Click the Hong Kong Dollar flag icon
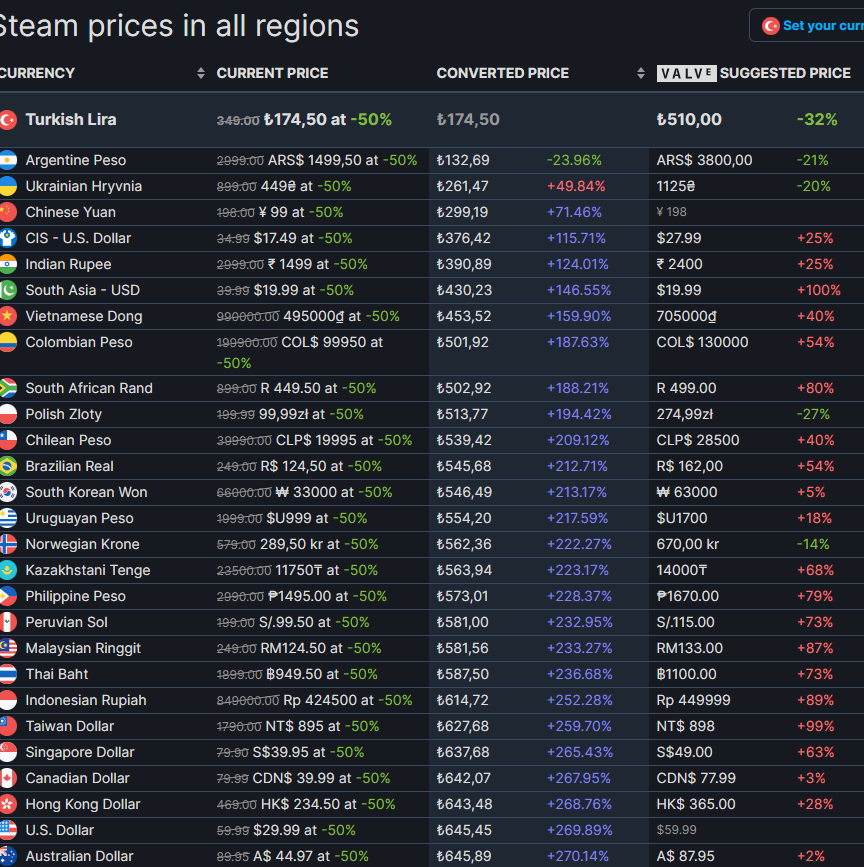This screenshot has height=867, width=864. [8, 804]
